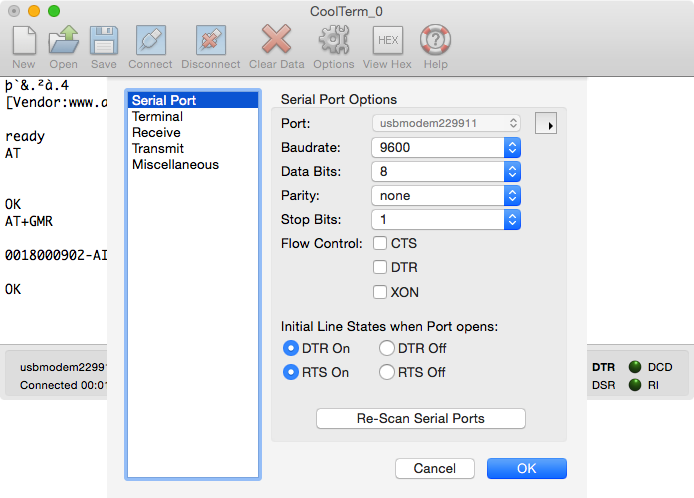This screenshot has width=694, height=498.
Task: Click the Connect plug icon
Action: point(150,40)
